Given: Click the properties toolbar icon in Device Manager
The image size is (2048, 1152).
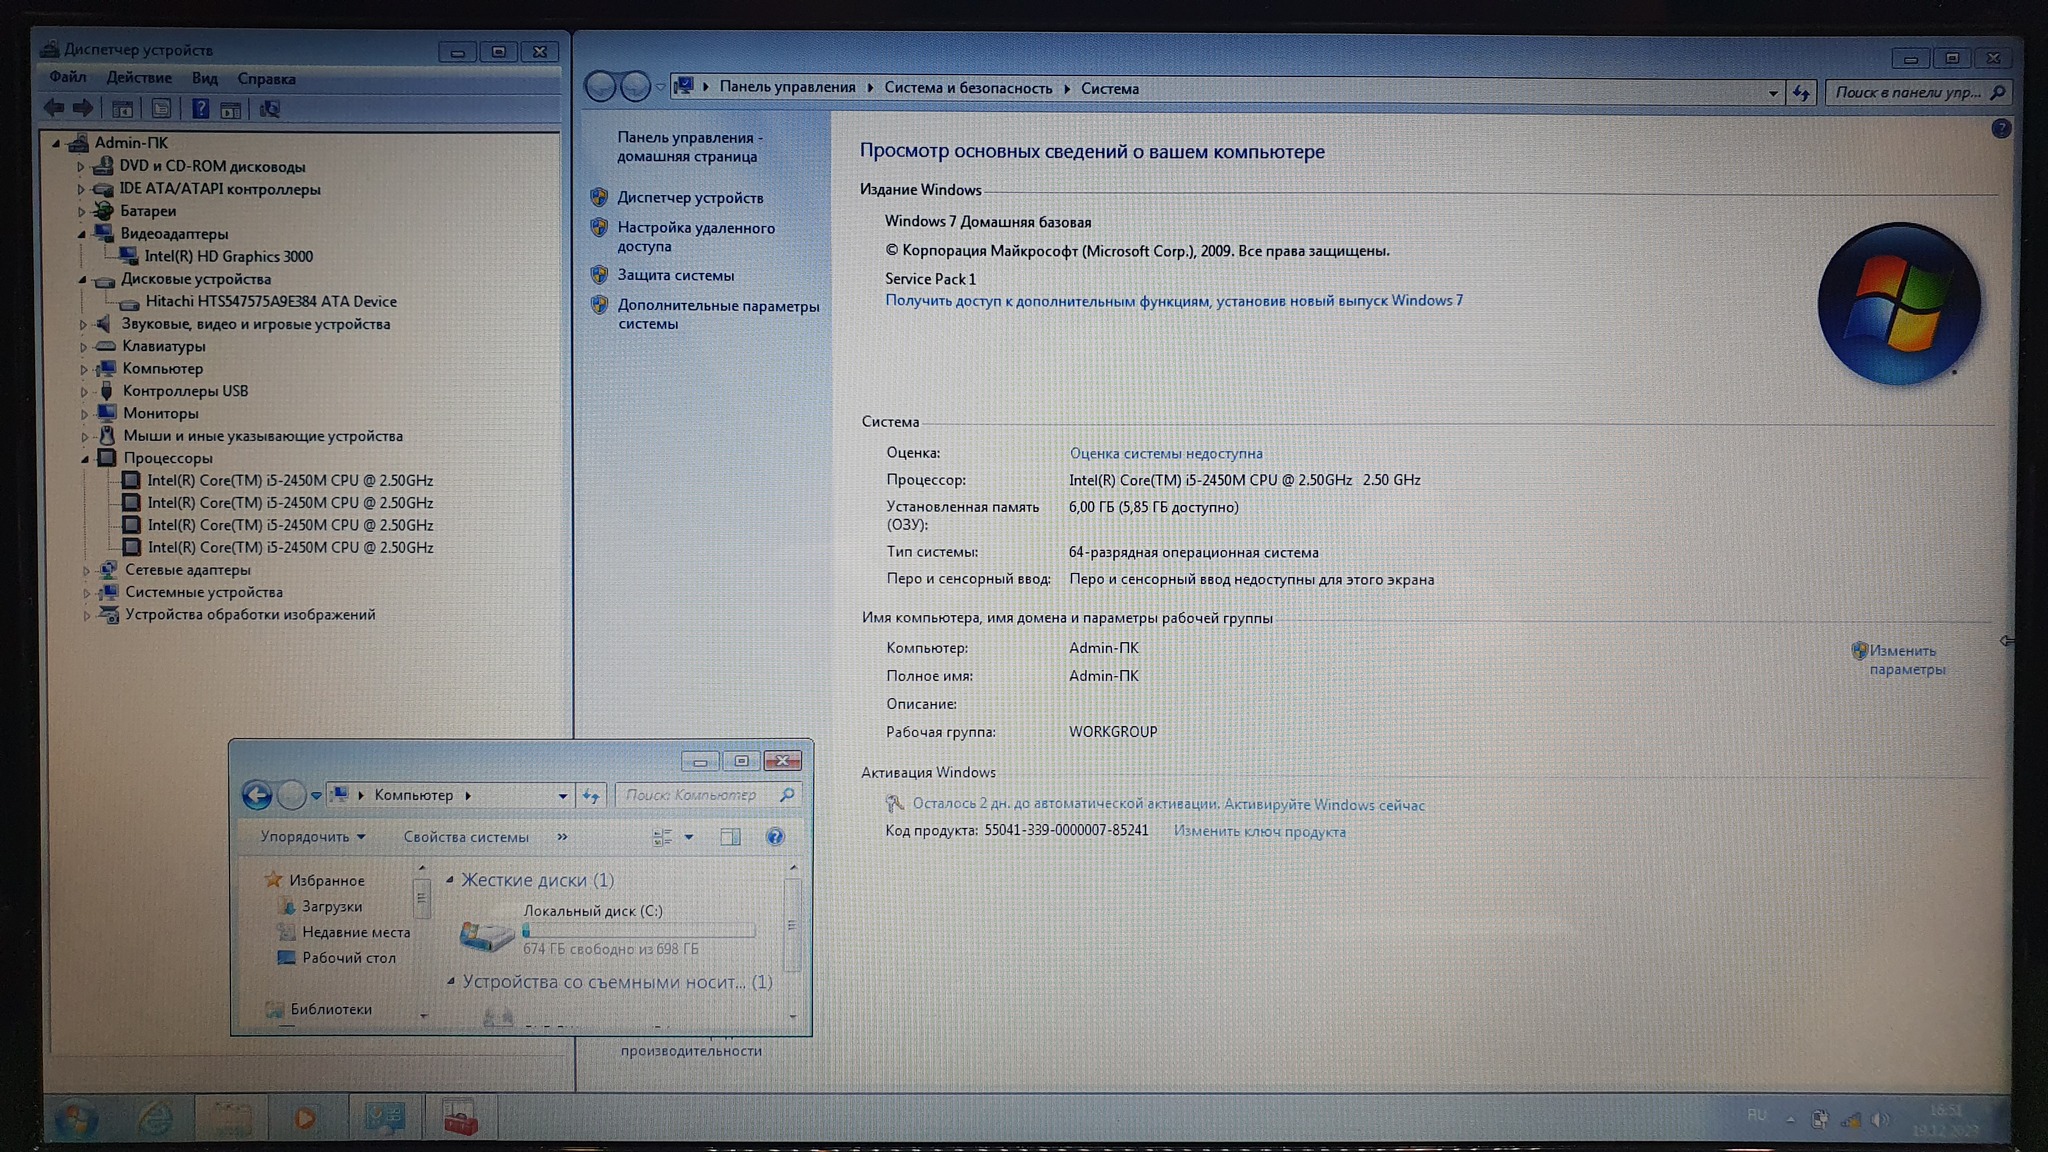Looking at the screenshot, I should (x=161, y=109).
